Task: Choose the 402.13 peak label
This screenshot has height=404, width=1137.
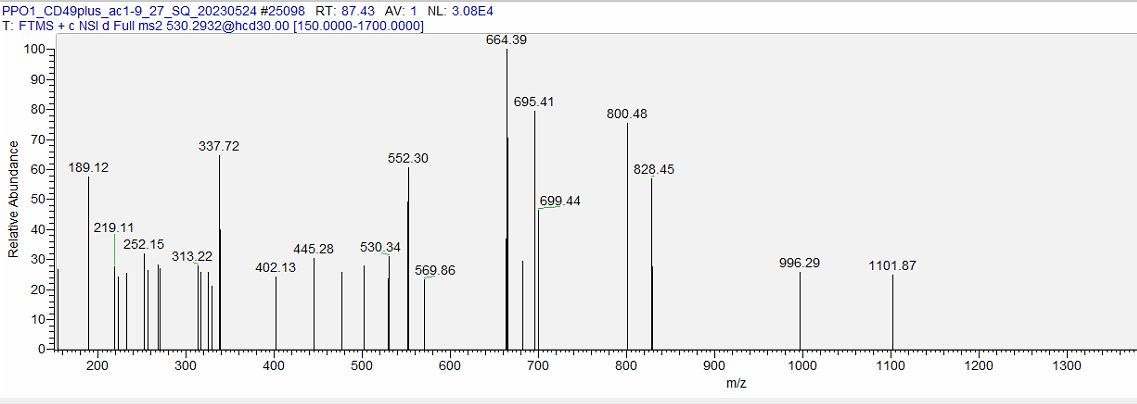Action: pos(276,267)
